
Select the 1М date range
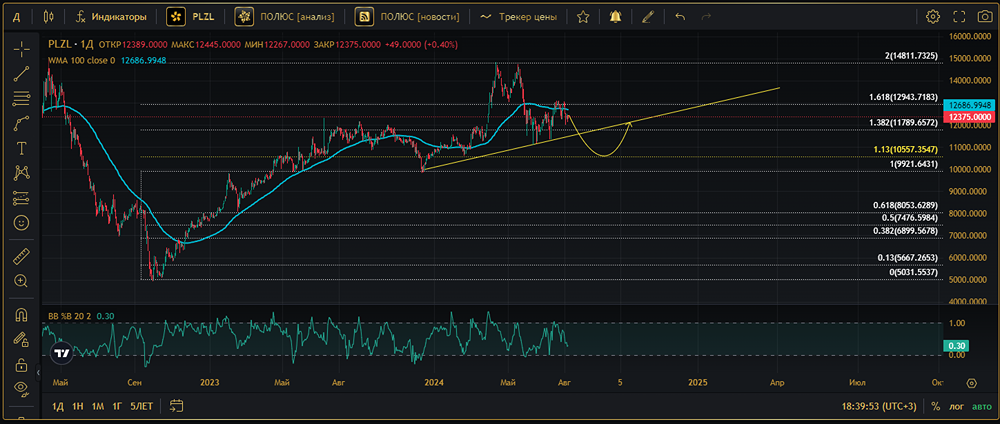[x=98, y=406]
